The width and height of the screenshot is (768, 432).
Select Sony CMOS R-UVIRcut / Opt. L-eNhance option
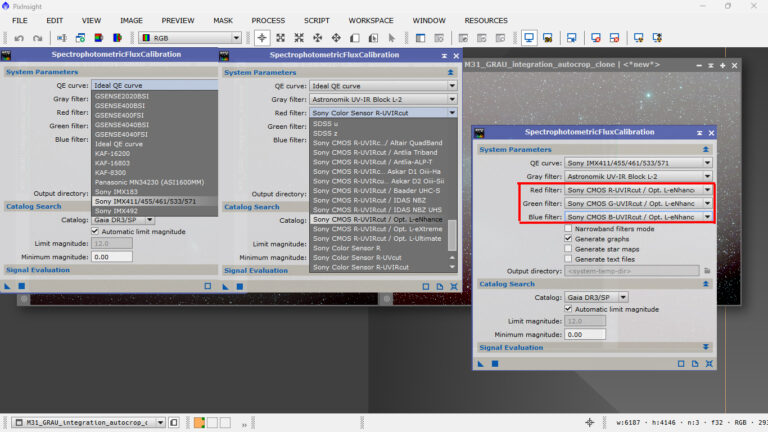pos(379,219)
